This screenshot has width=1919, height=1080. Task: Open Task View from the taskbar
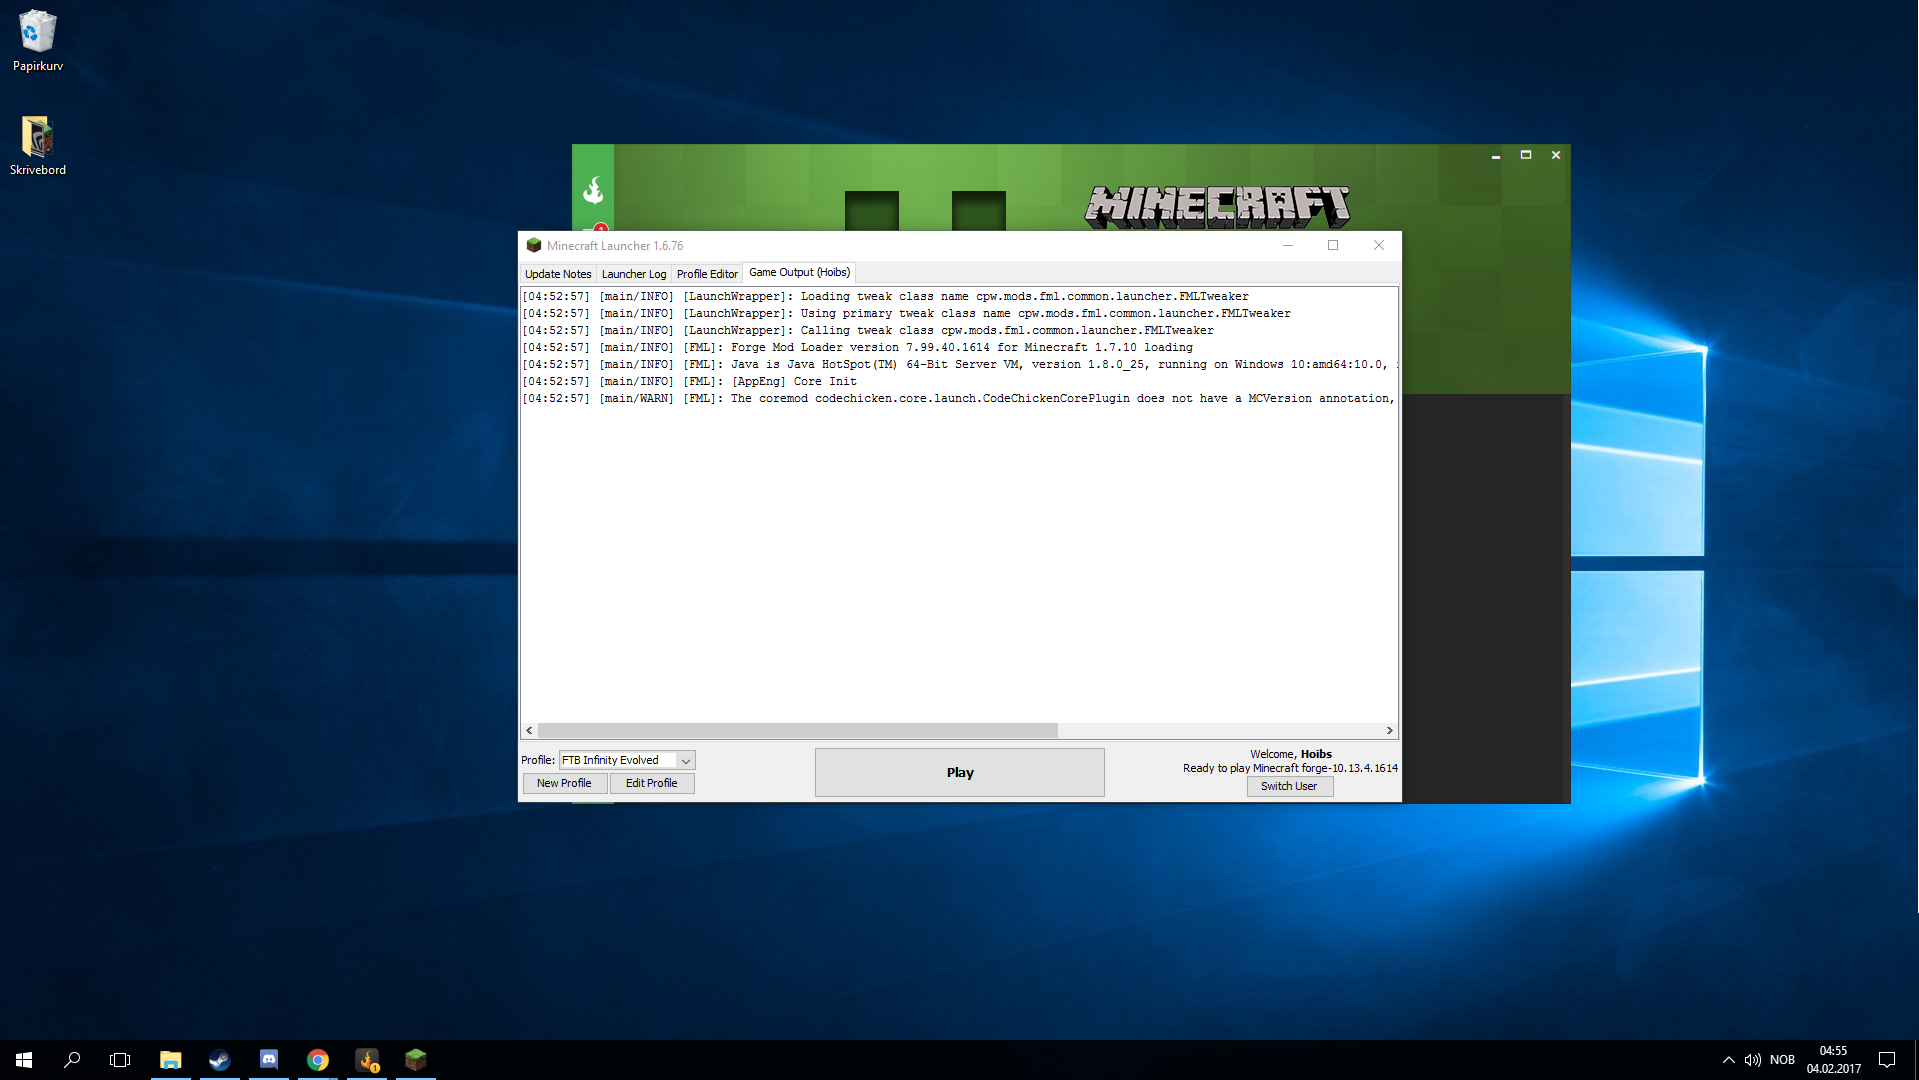coord(120,1059)
